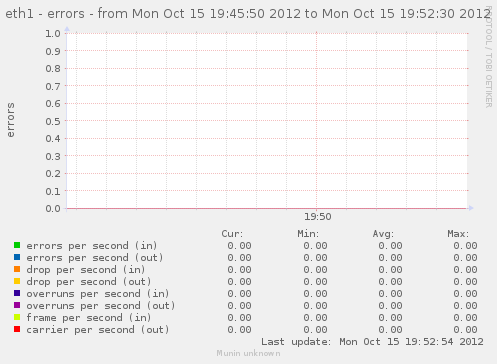Click the red carrier per second (out) swatch

pos(17,329)
